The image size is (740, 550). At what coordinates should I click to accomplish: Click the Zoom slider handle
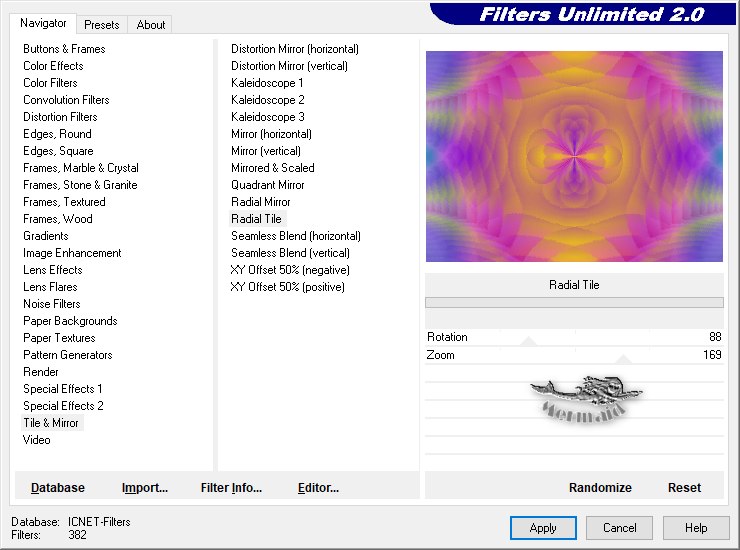pyautogui.click(x=623, y=359)
